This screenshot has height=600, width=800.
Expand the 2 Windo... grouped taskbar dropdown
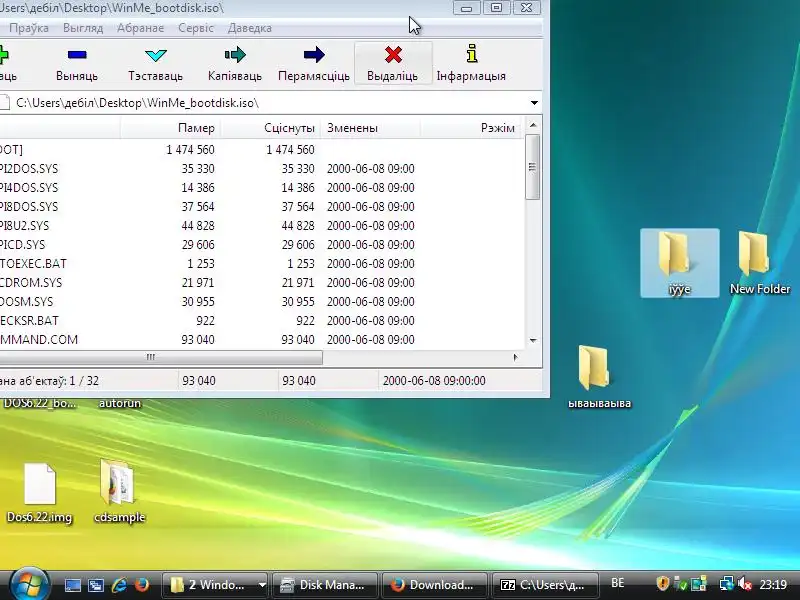click(x=262, y=585)
